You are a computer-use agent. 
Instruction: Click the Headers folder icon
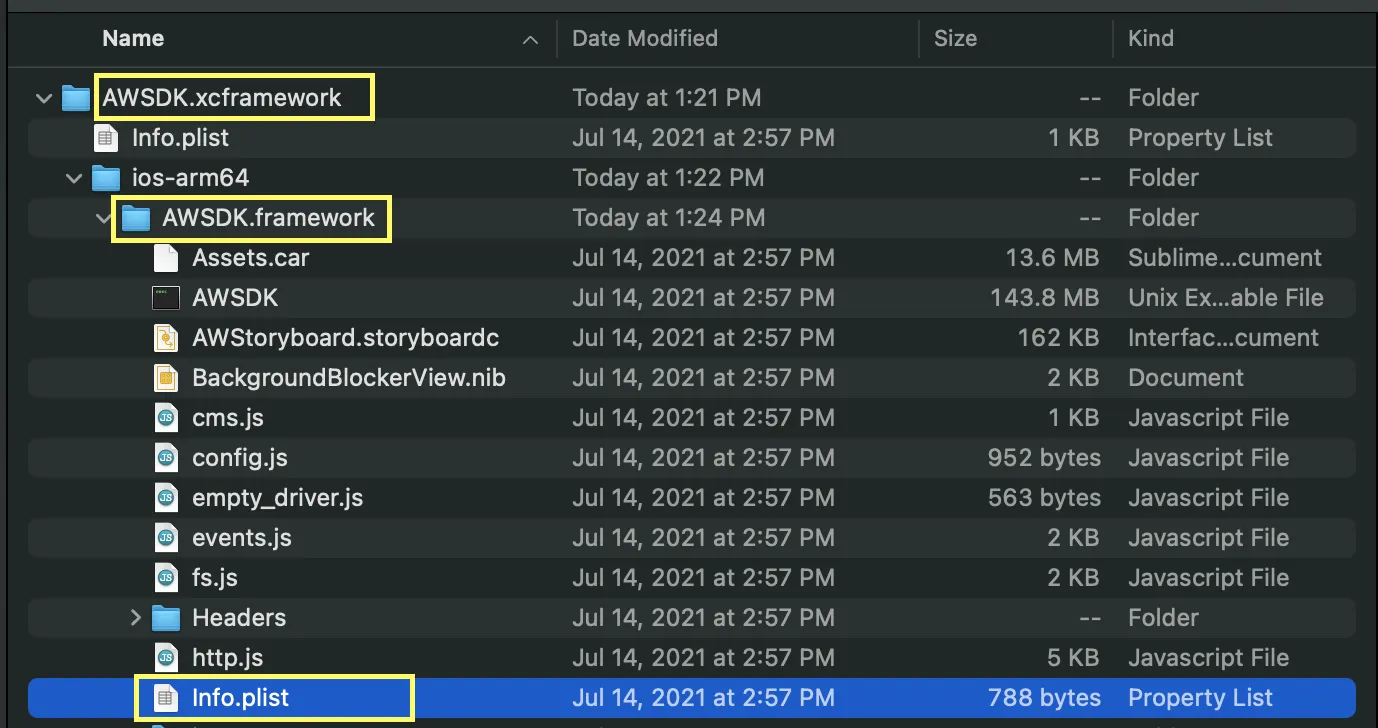click(x=166, y=618)
